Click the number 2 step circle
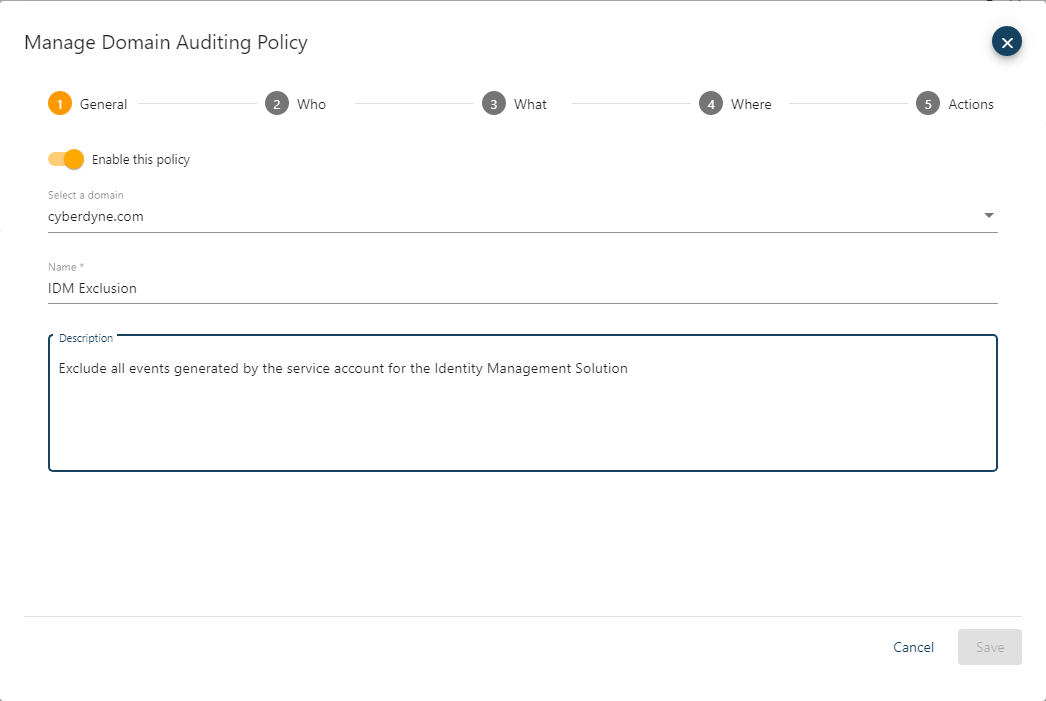Screen dimensions: 1046x701 tap(277, 104)
